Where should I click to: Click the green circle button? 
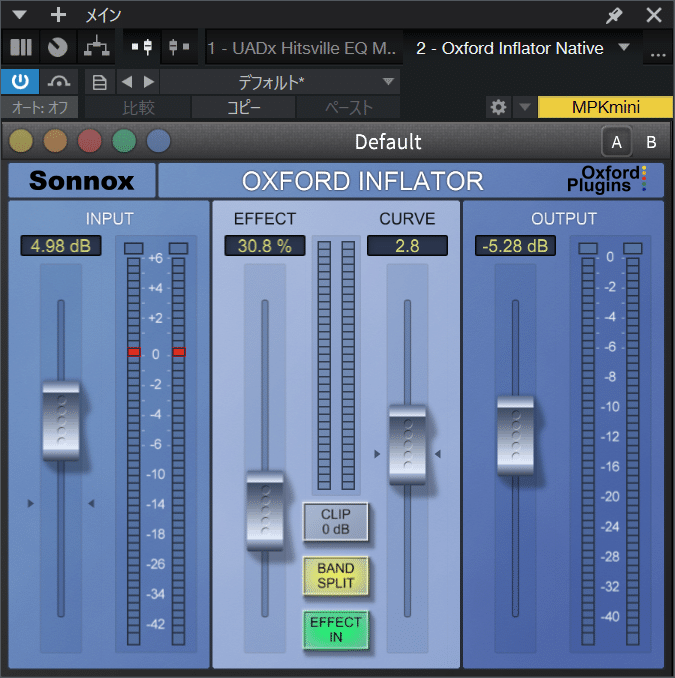tap(124, 141)
